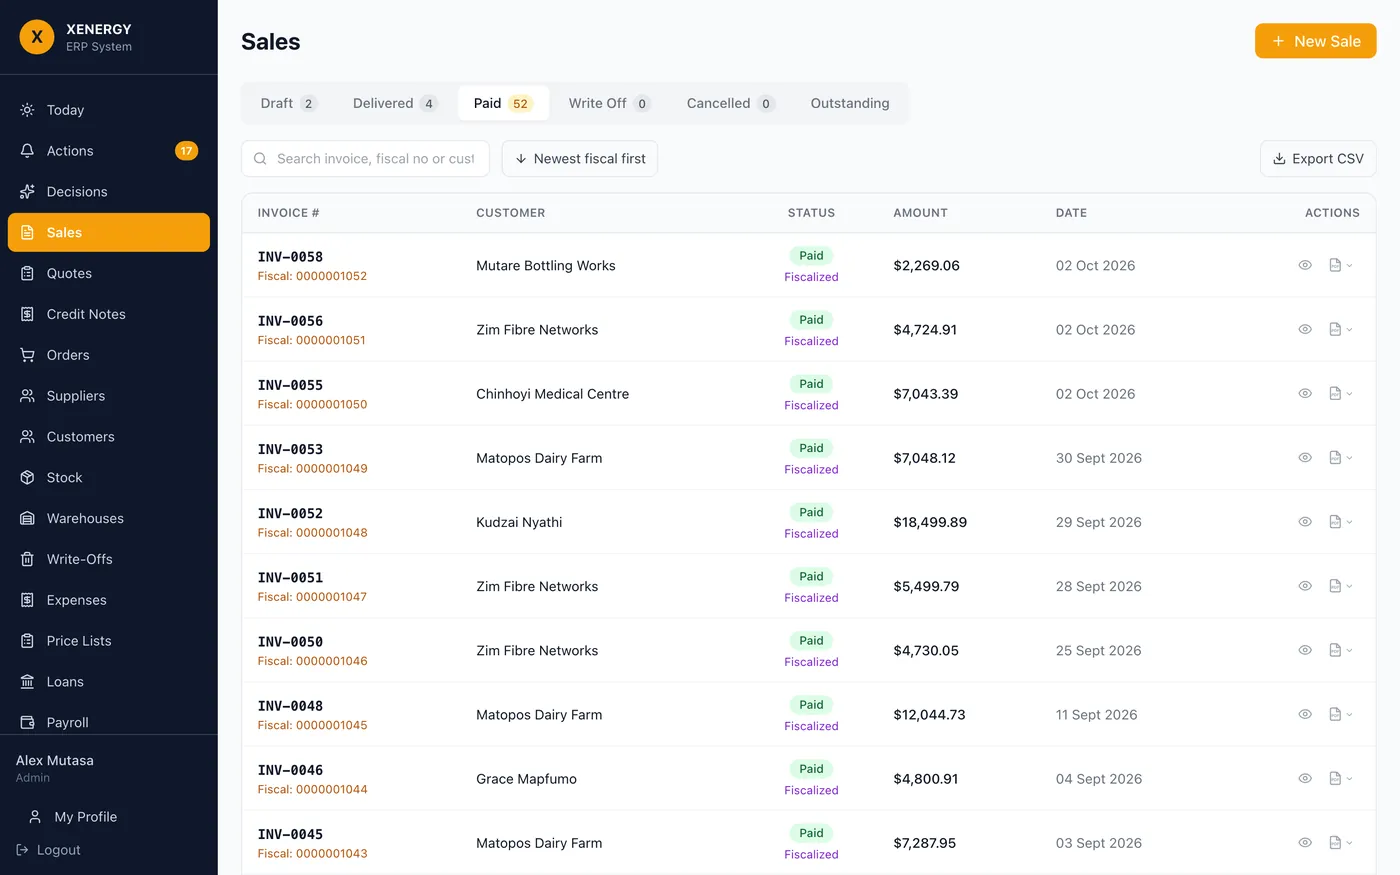Open document dropdown for INV-0058
This screenshot has height=875, width=1400.
coord(1340,265)
